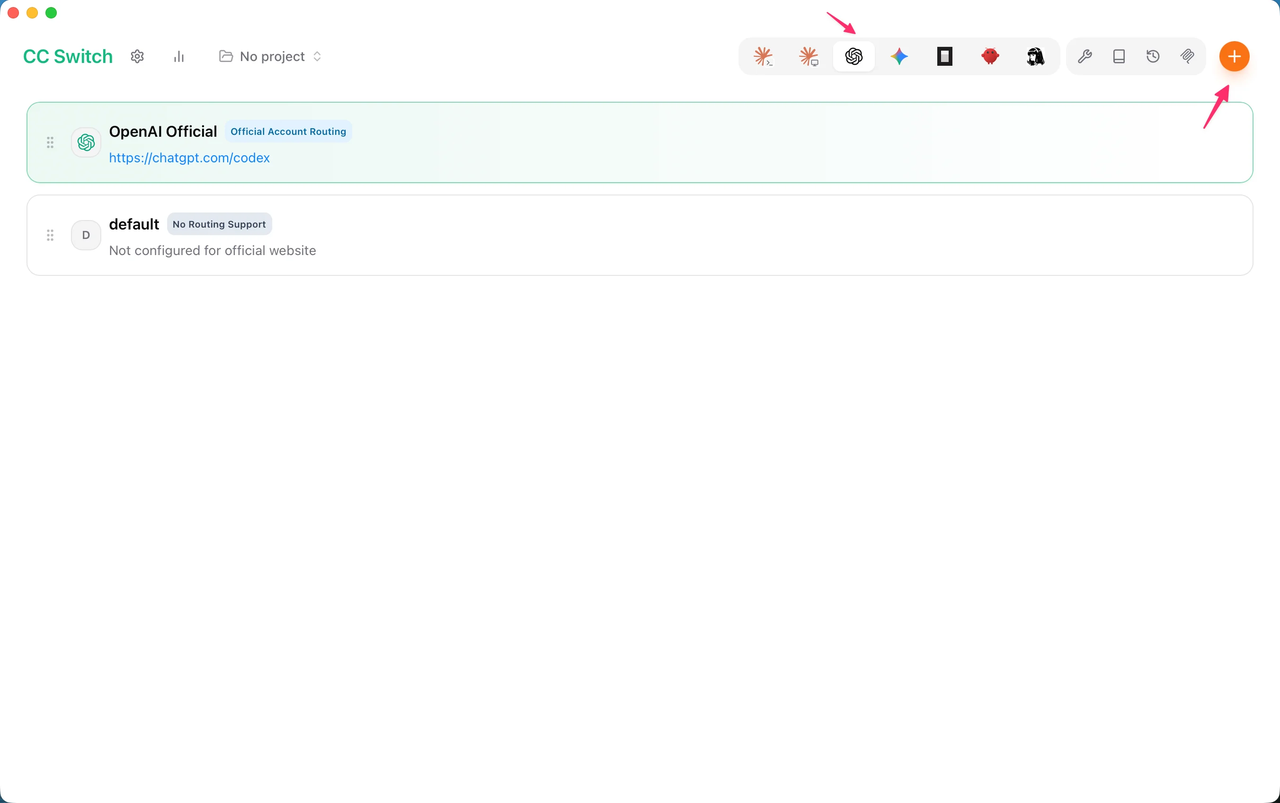Grab the drag handle of default row
The image size is (1280, 803).
coord(50,235)
